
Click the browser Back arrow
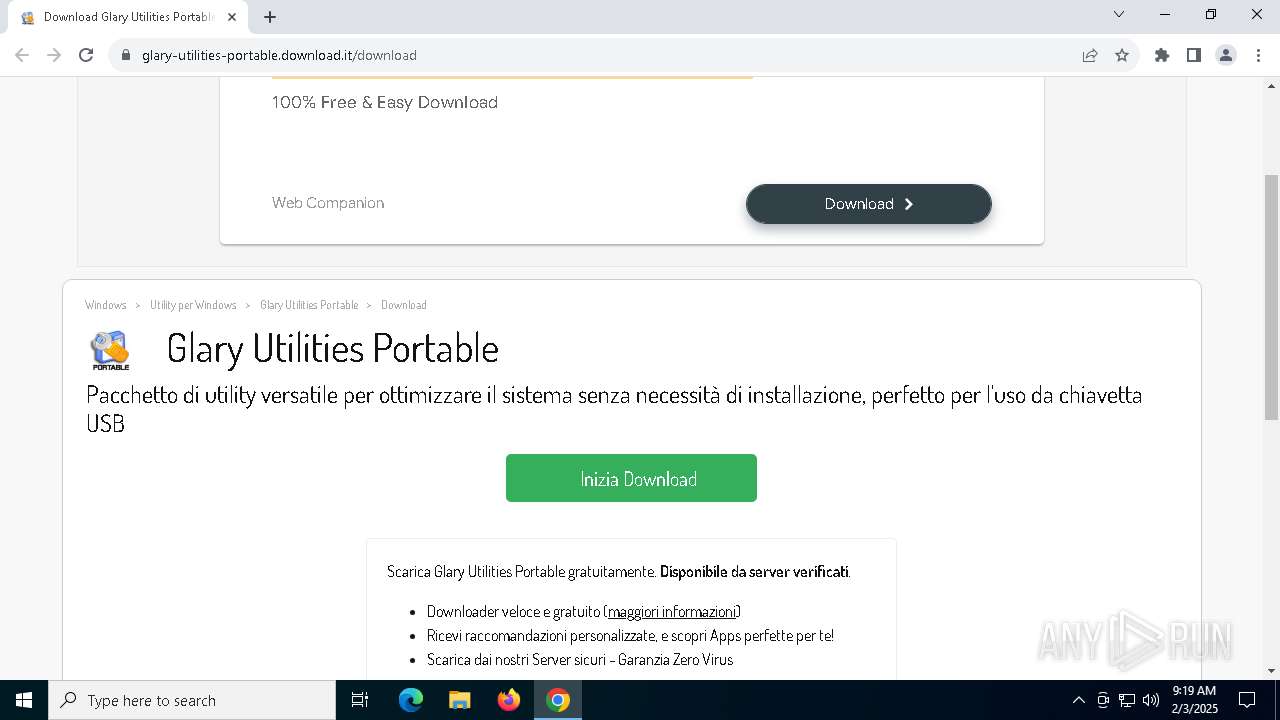point(22,55)
